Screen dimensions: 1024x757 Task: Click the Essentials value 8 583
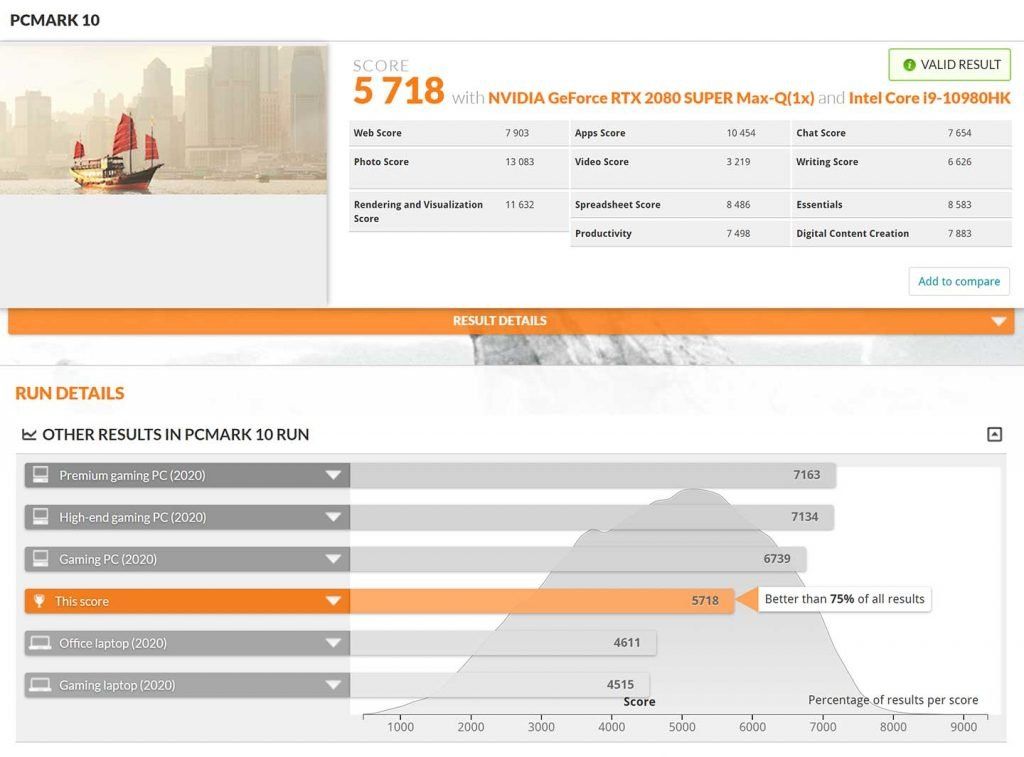[959, 204]
